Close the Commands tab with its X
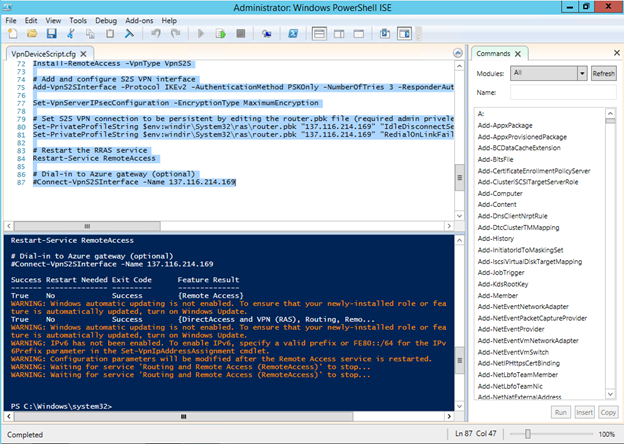 (518, 54)
